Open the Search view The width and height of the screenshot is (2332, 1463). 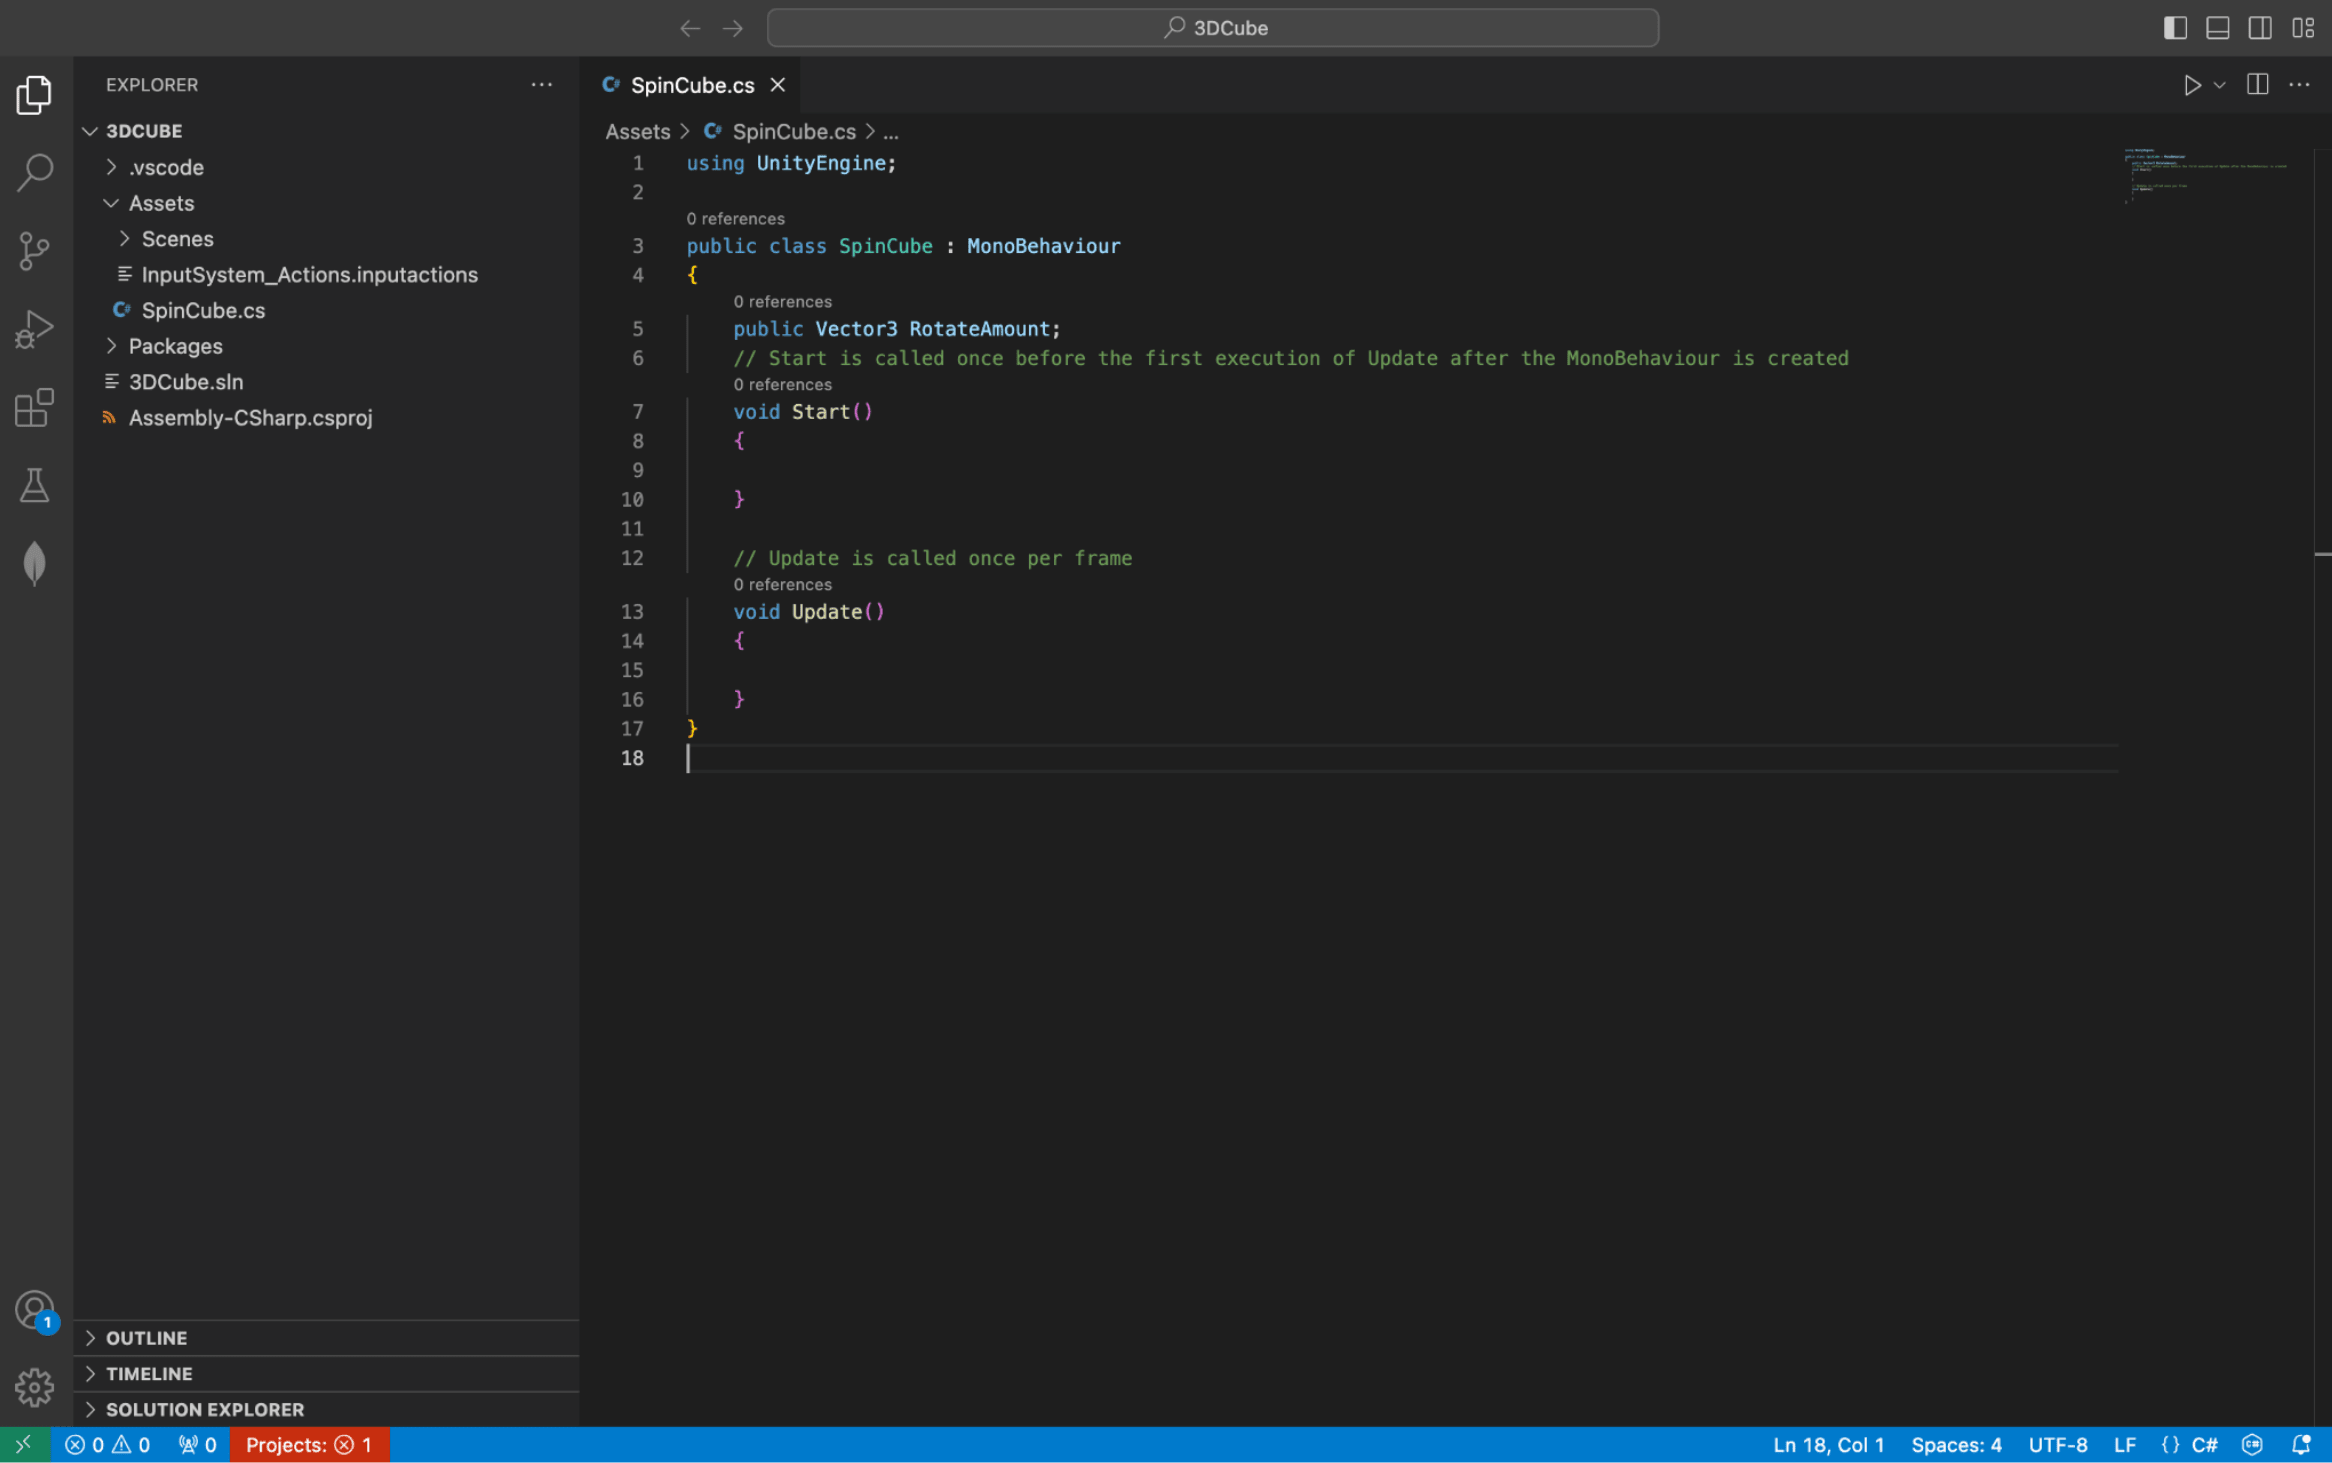tap(35, 172)
